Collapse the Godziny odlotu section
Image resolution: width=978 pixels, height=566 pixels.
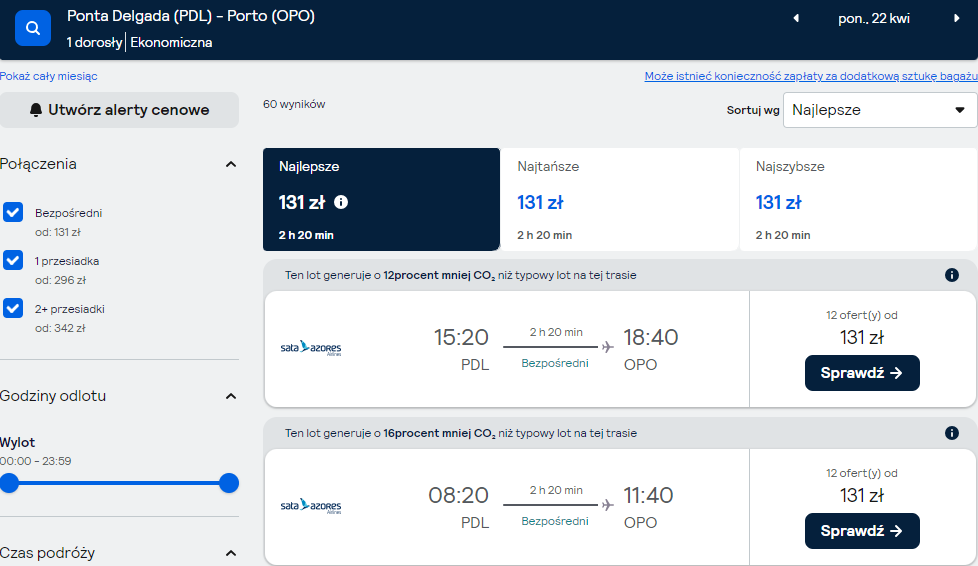[x=231, y=396]
